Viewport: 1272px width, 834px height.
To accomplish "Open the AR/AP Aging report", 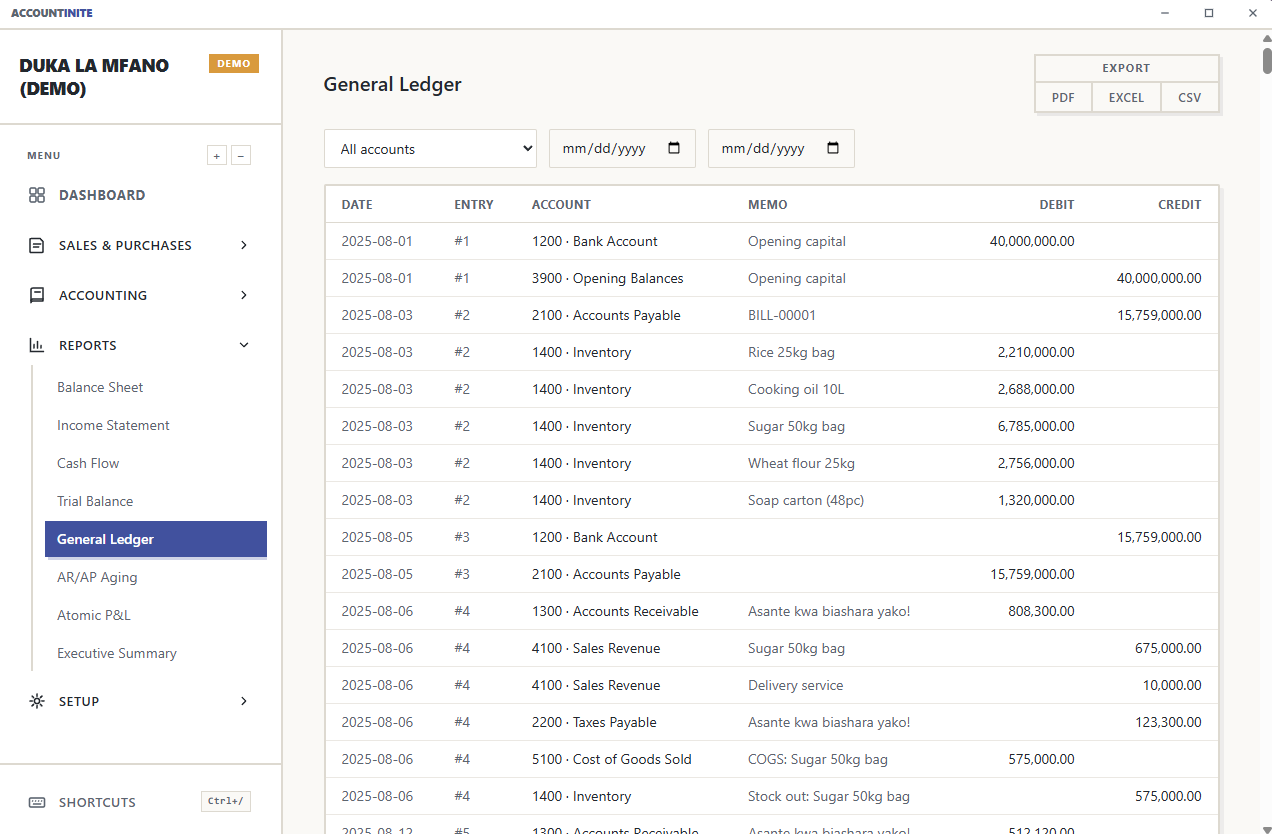I will [x=97, y=577].
